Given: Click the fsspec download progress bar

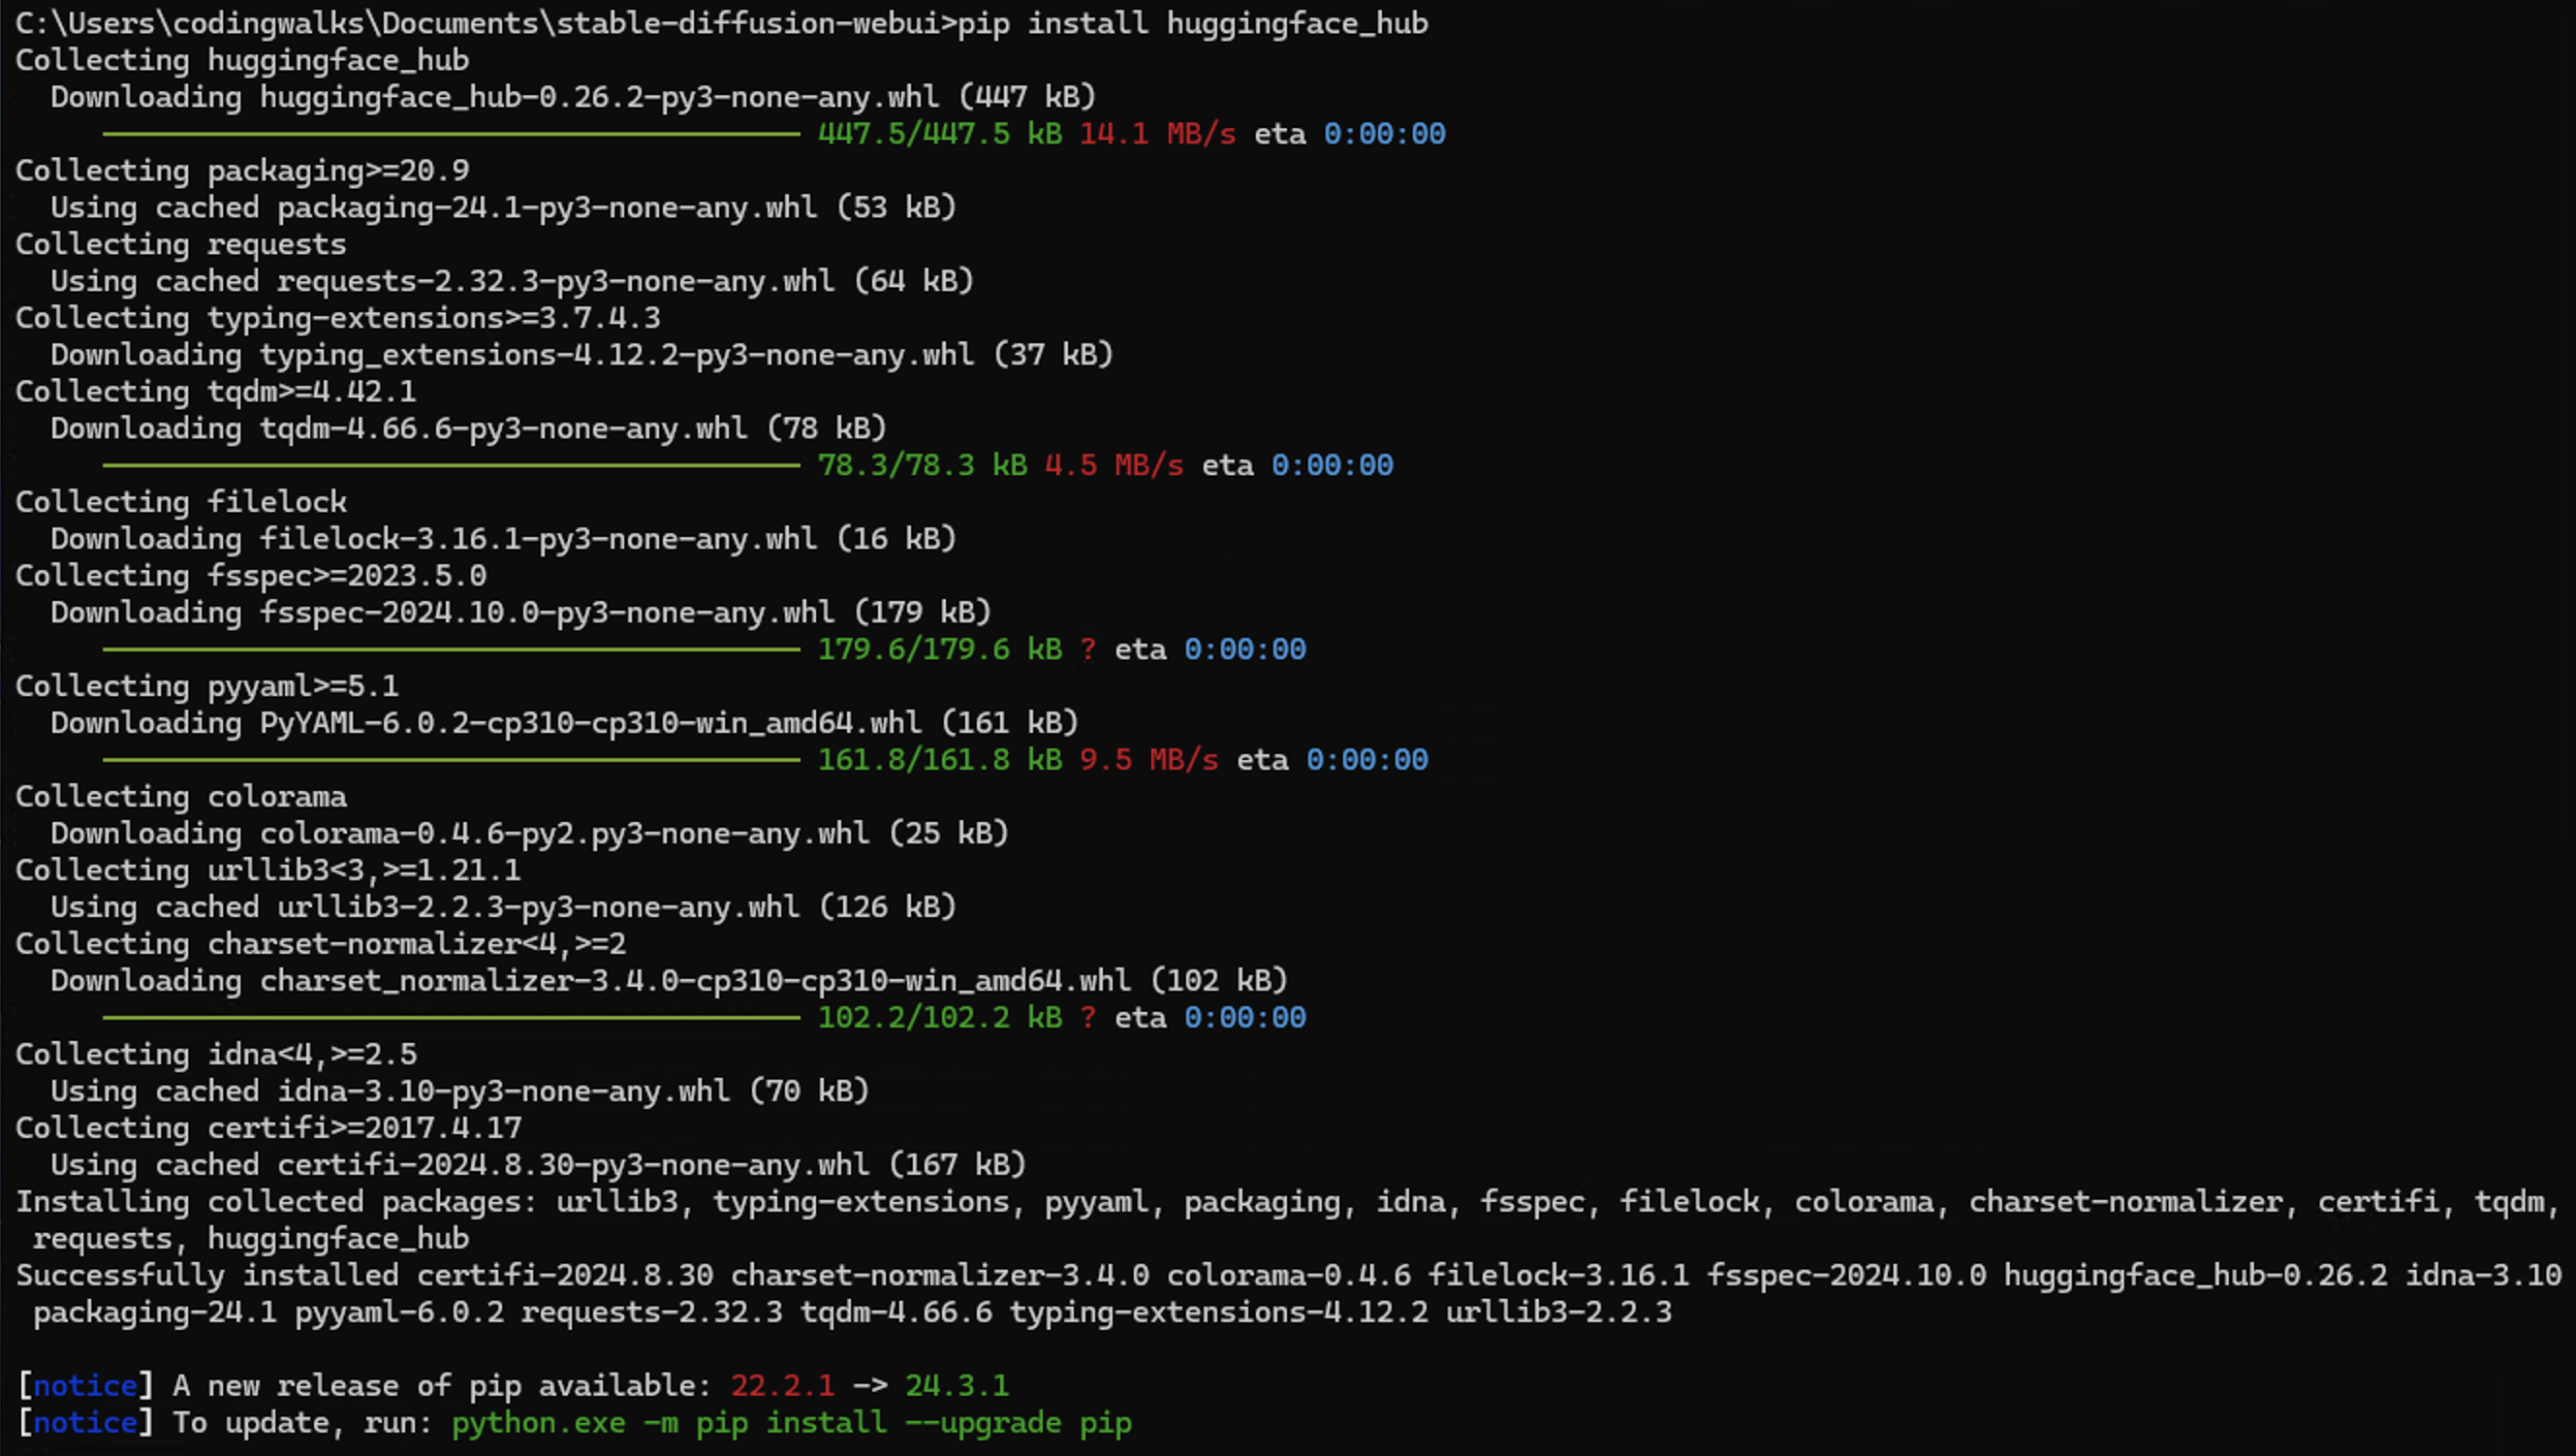Looking at the screenshot, I should coord(450,649).
